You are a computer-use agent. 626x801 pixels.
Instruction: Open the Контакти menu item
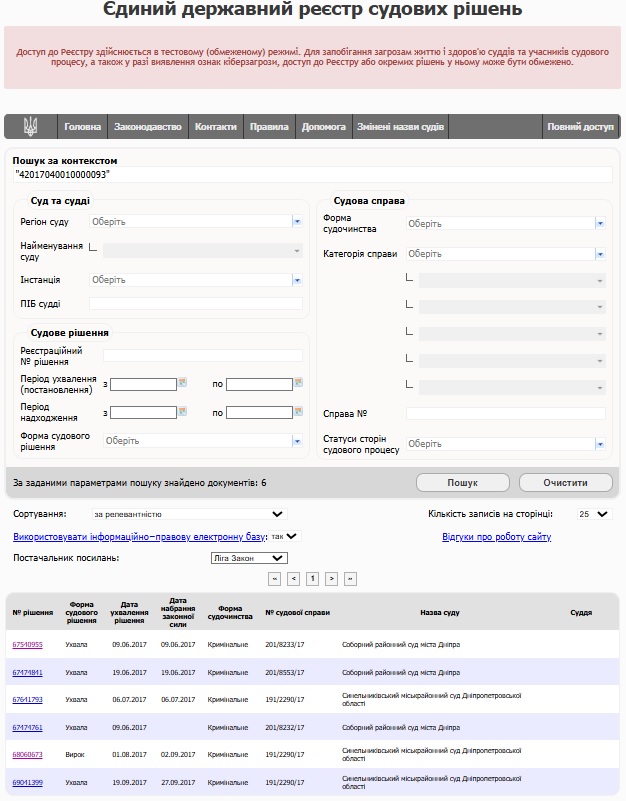tap(216, 127)
